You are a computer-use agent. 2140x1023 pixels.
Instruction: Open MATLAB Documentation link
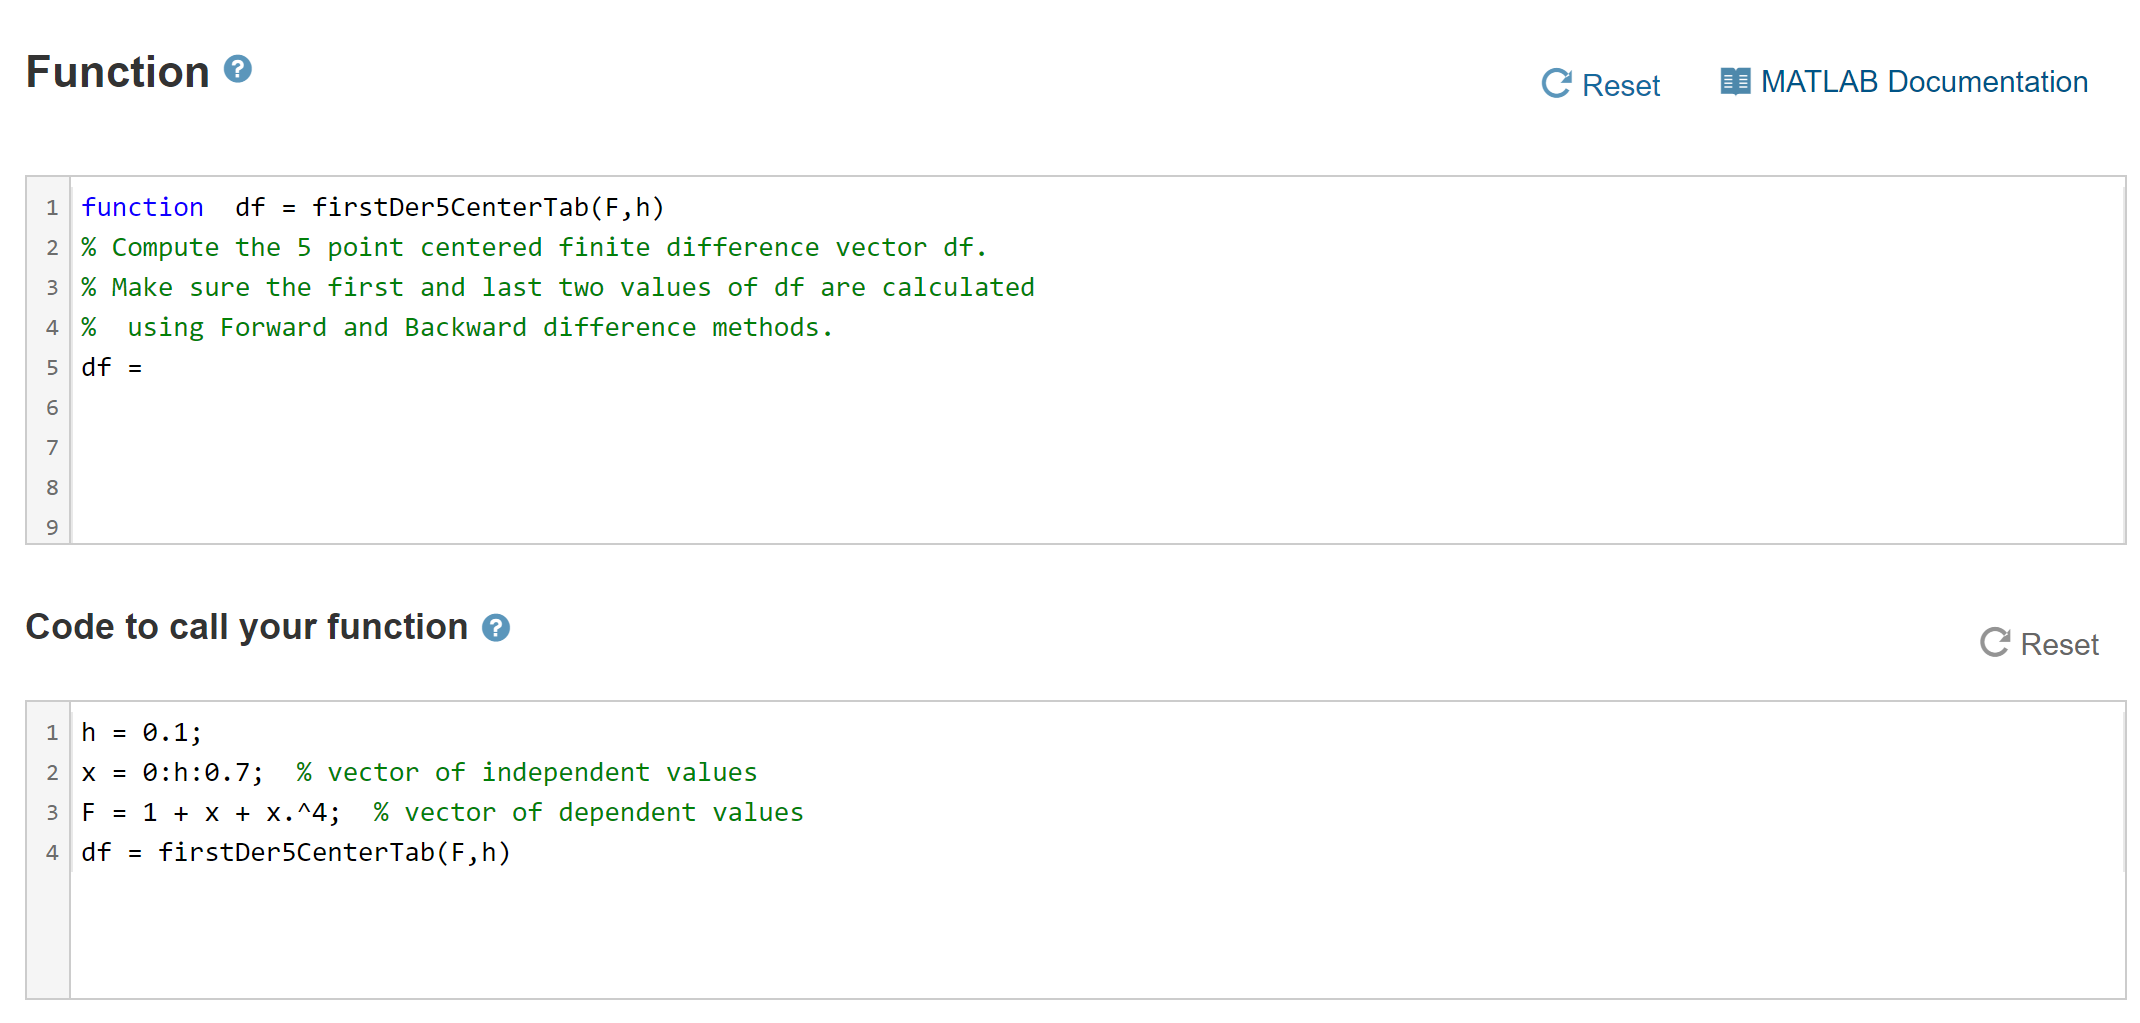(1925, 81)
